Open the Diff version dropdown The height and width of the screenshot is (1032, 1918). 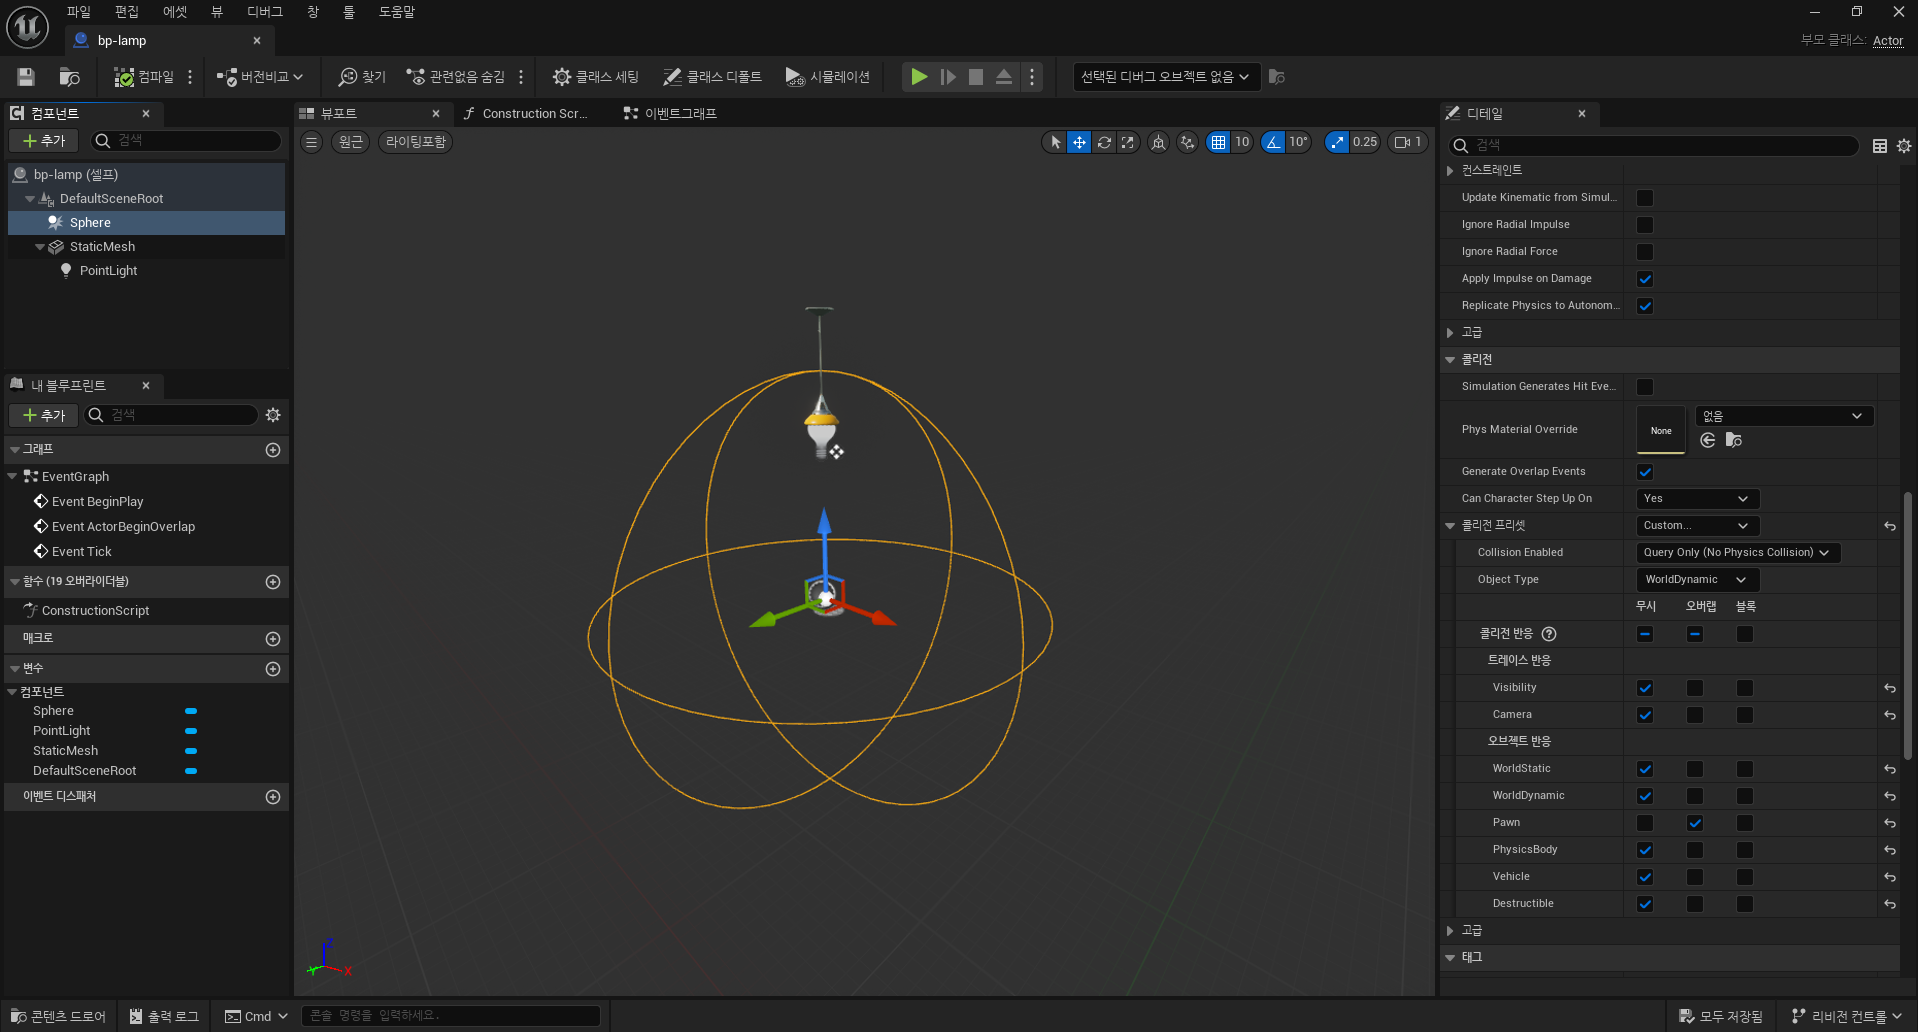point(259,77)
